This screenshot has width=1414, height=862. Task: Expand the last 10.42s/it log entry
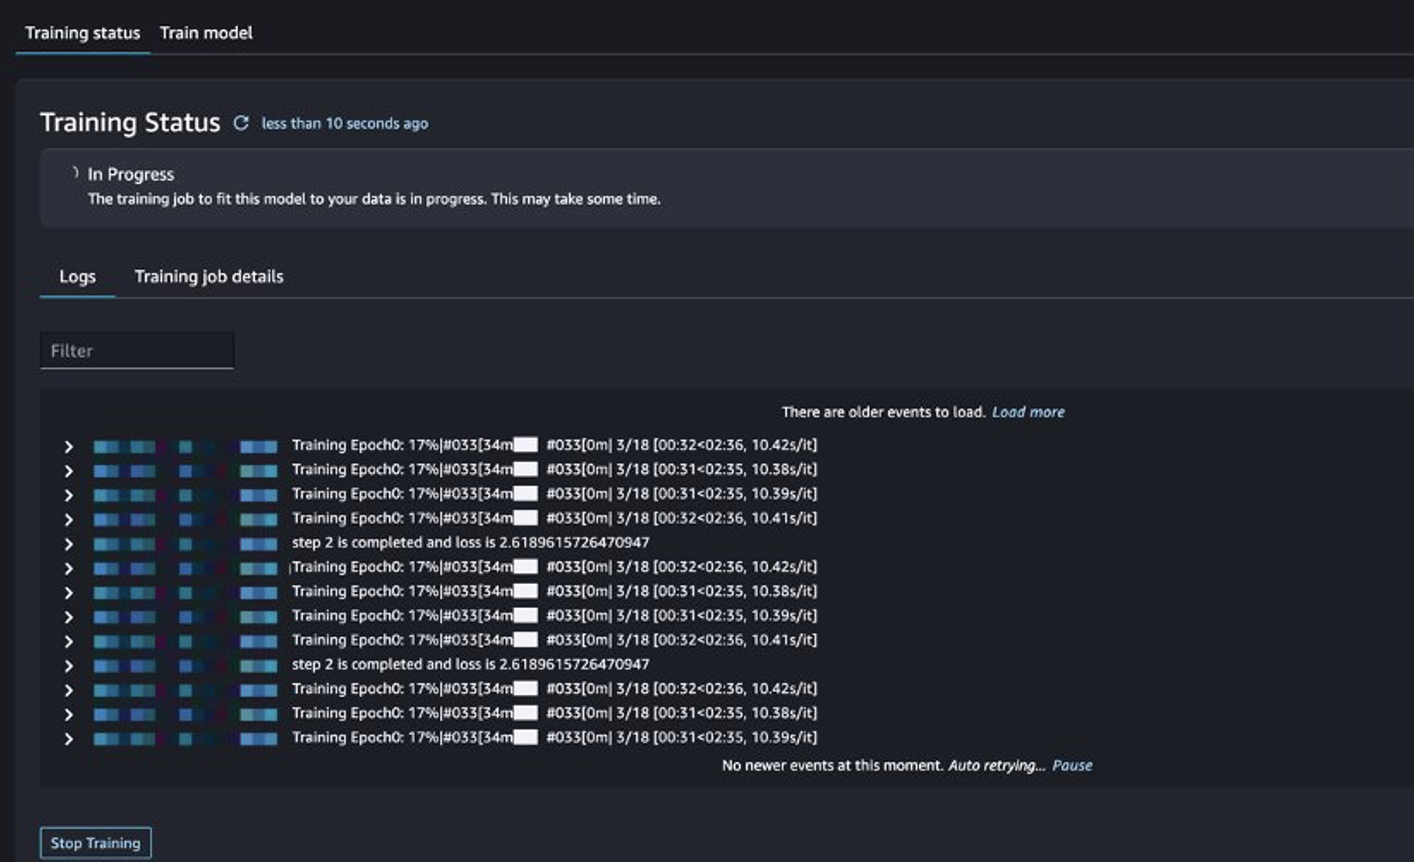[x=68, y=690]
